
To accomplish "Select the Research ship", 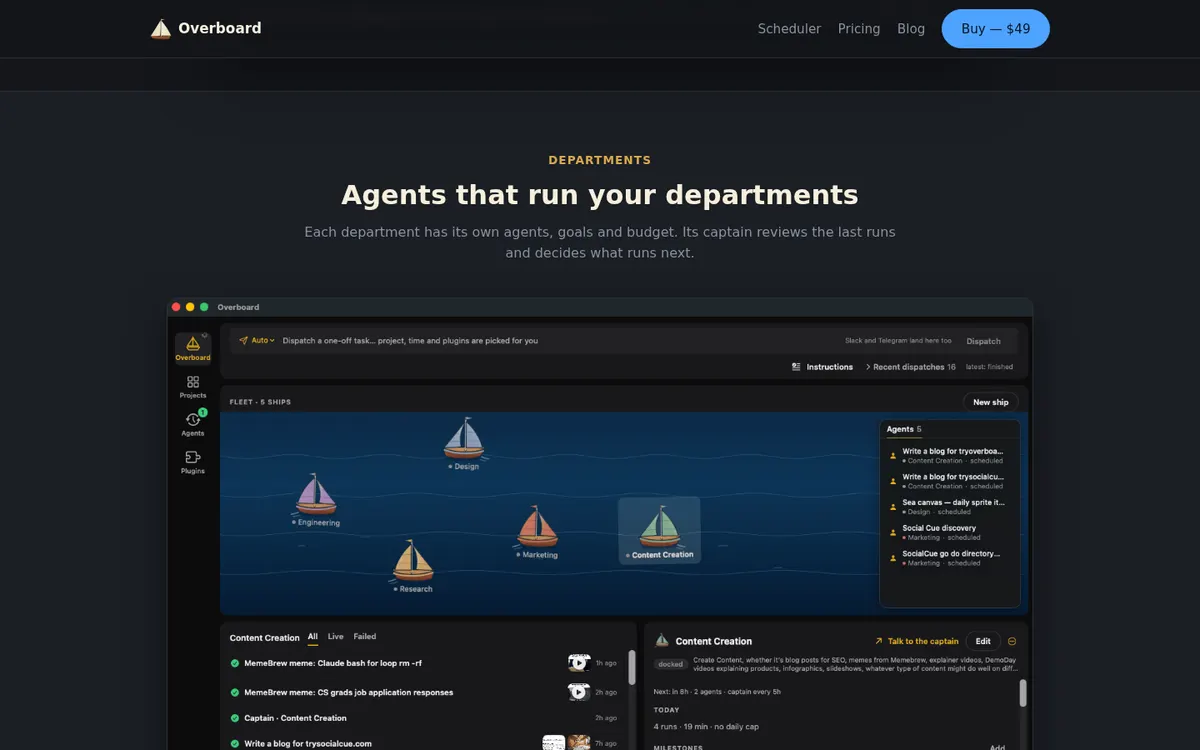I will [x=413, y=566].
